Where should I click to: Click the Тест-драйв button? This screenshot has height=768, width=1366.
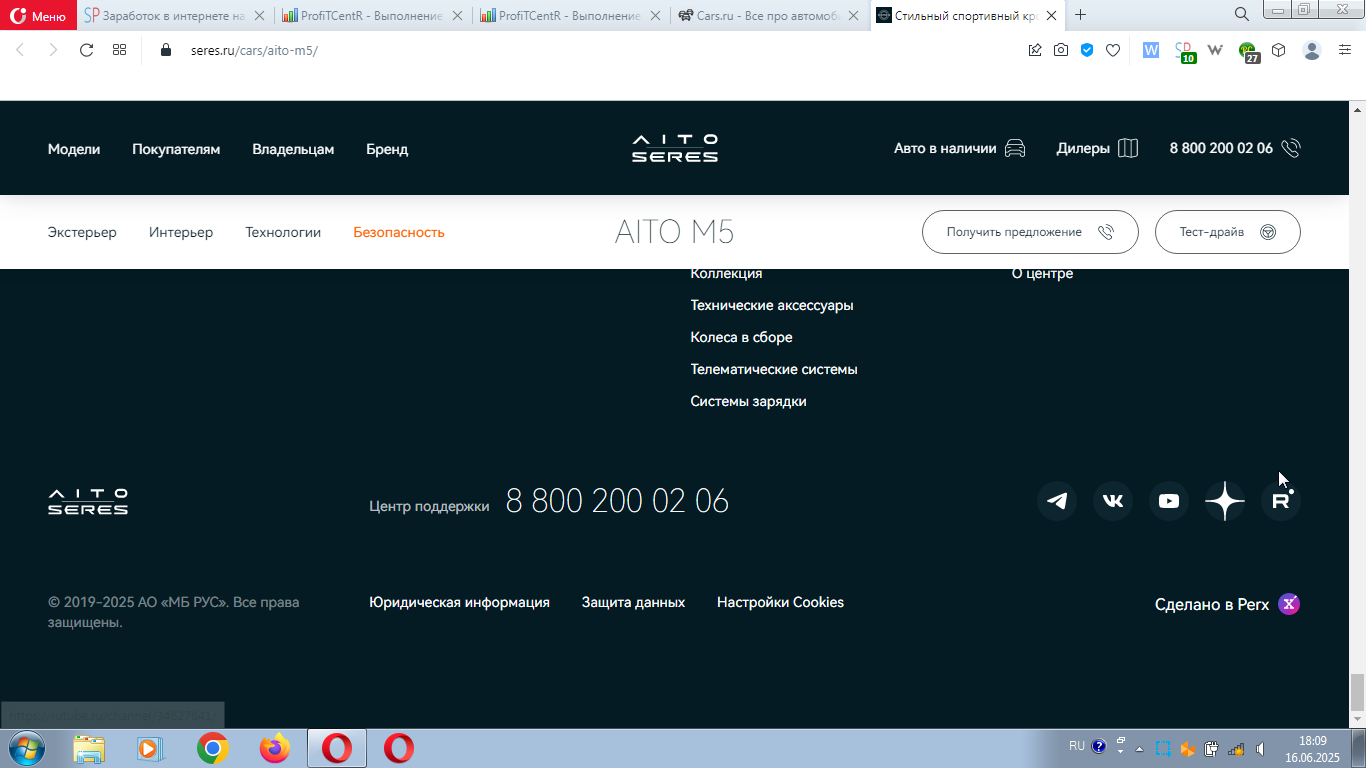coord(1228,232)
